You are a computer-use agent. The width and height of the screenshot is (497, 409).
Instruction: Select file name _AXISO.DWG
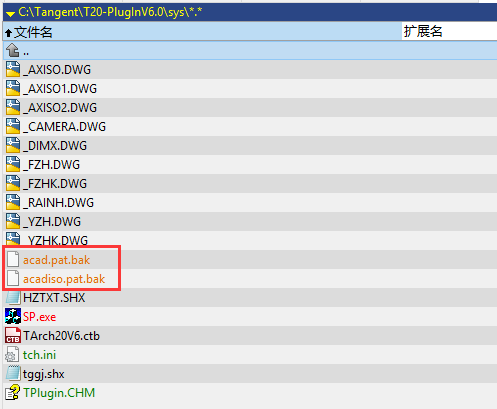coord(57,70)
